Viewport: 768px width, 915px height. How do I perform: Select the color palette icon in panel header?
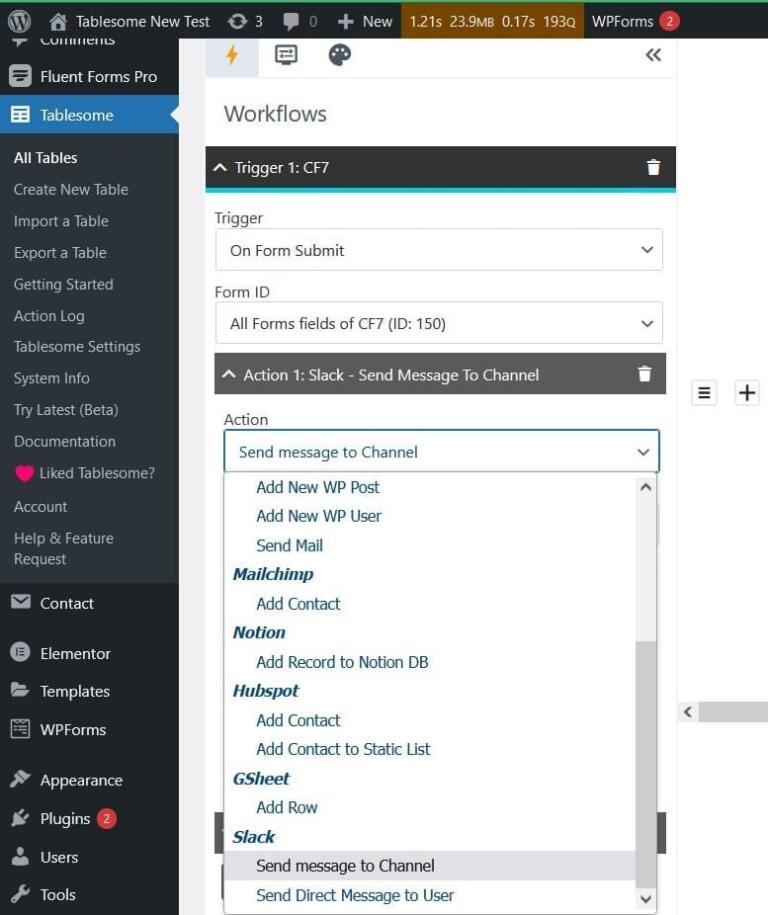click(340, 55)
